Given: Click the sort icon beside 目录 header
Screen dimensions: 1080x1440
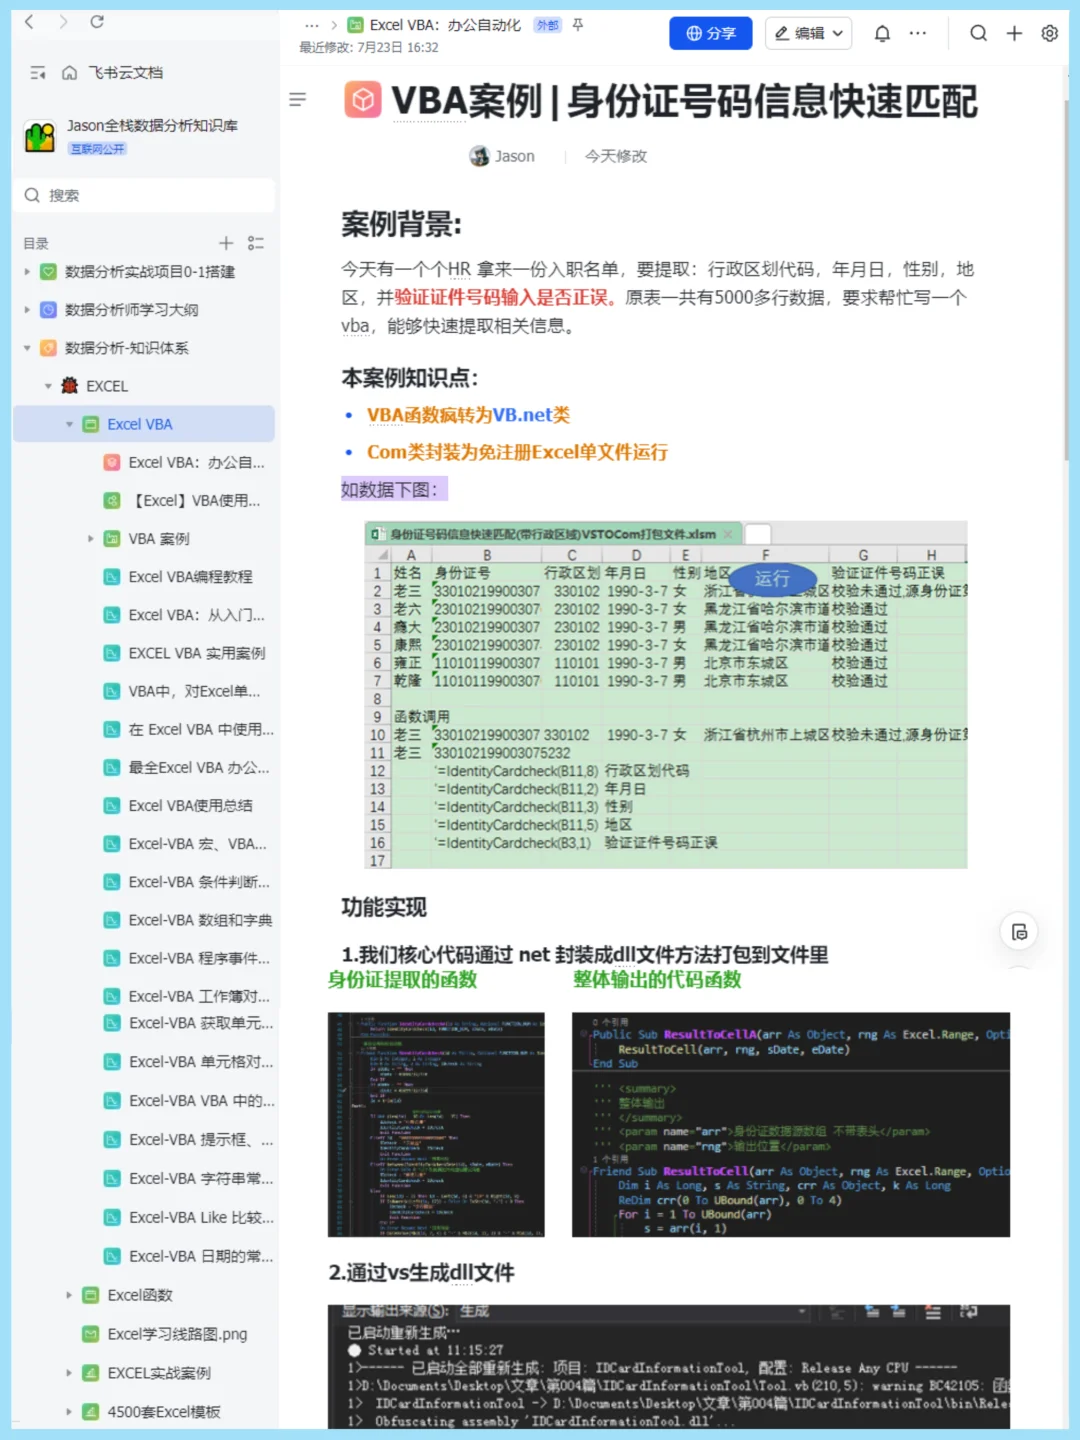Looking at the screenshot, I should (255, 242).
